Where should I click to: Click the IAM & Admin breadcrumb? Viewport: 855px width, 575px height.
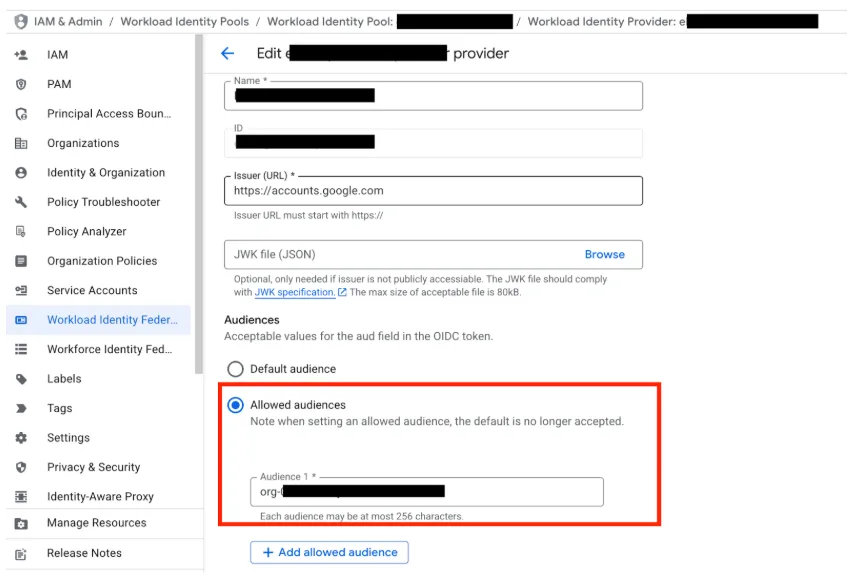68,22
